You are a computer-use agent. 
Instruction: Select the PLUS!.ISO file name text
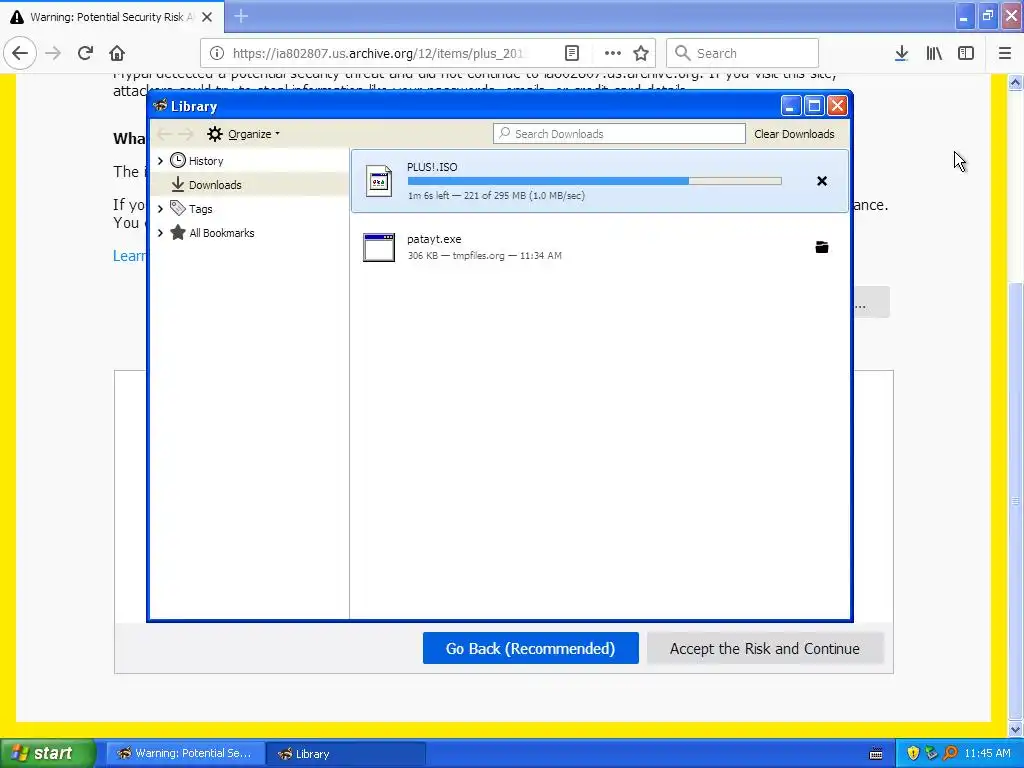pyautogui.click(x=432, y=167)
